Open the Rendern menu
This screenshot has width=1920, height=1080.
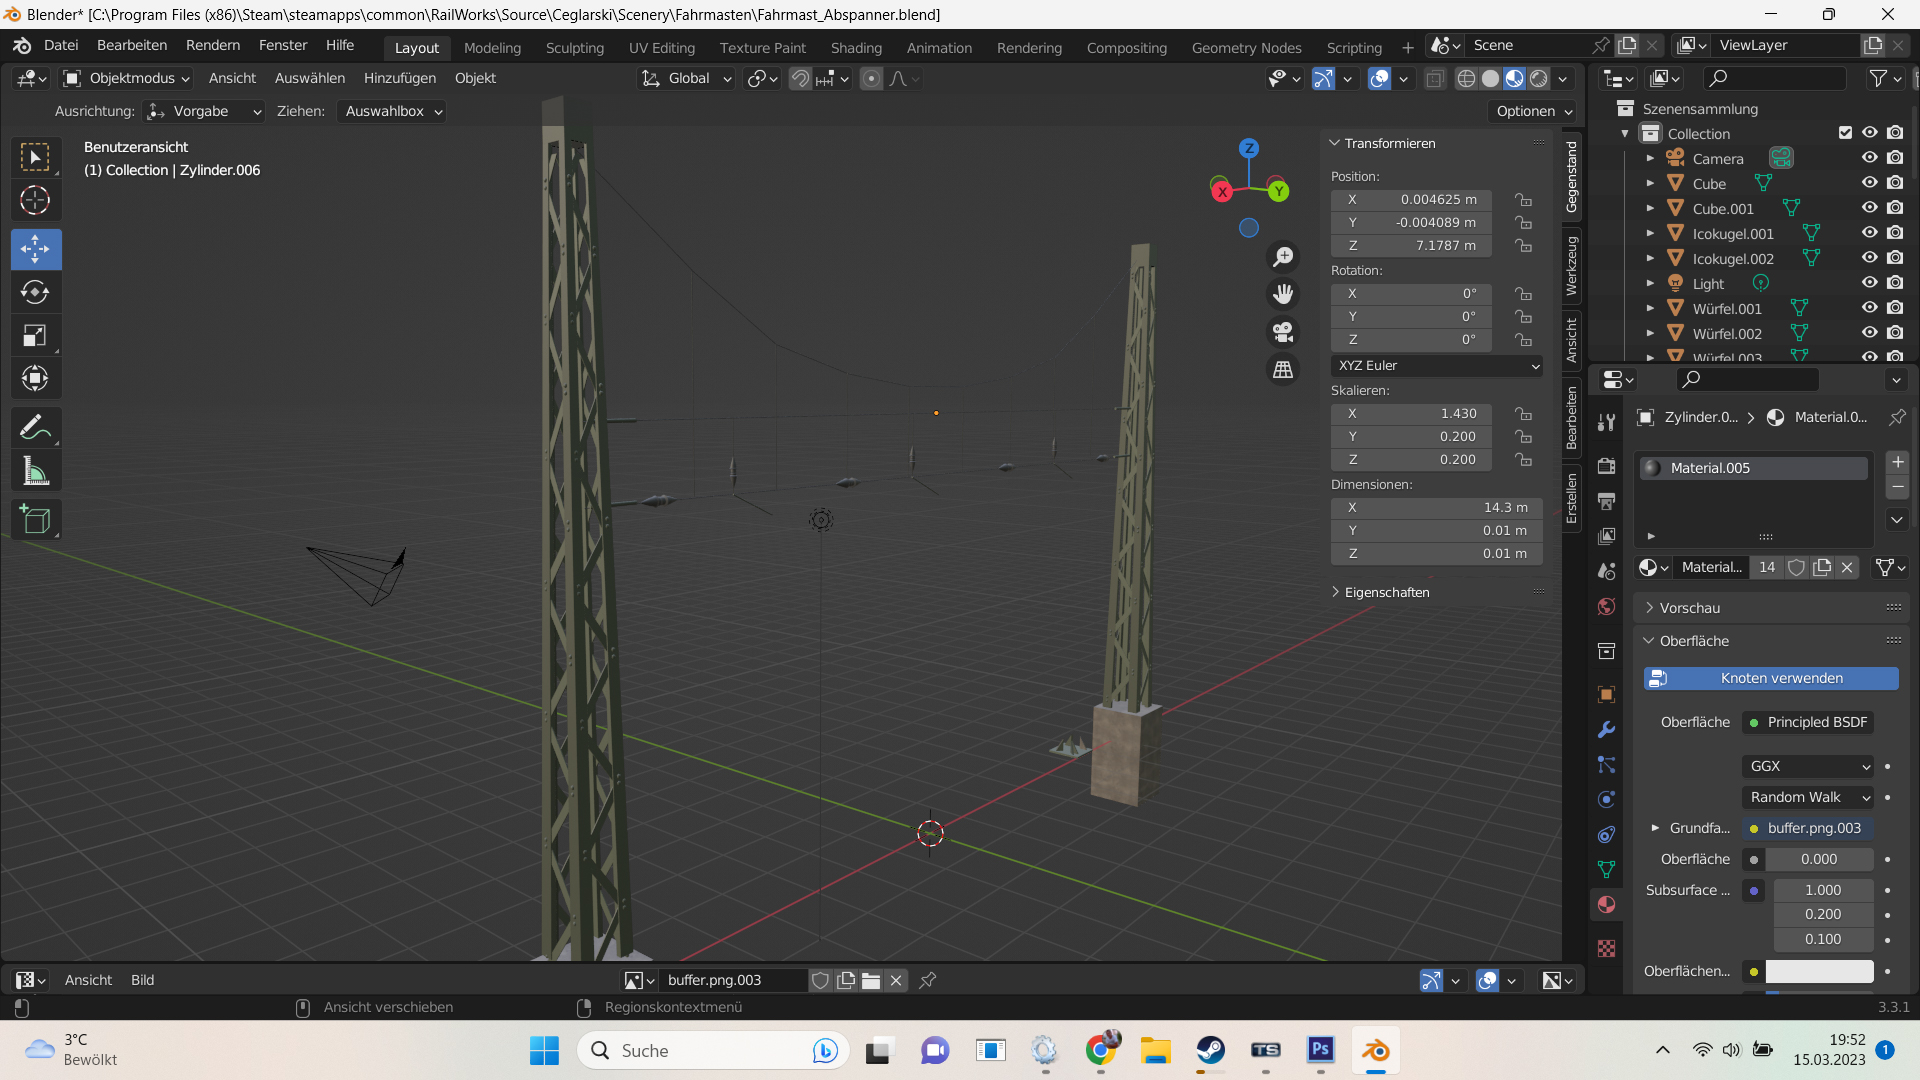(213, 45)
